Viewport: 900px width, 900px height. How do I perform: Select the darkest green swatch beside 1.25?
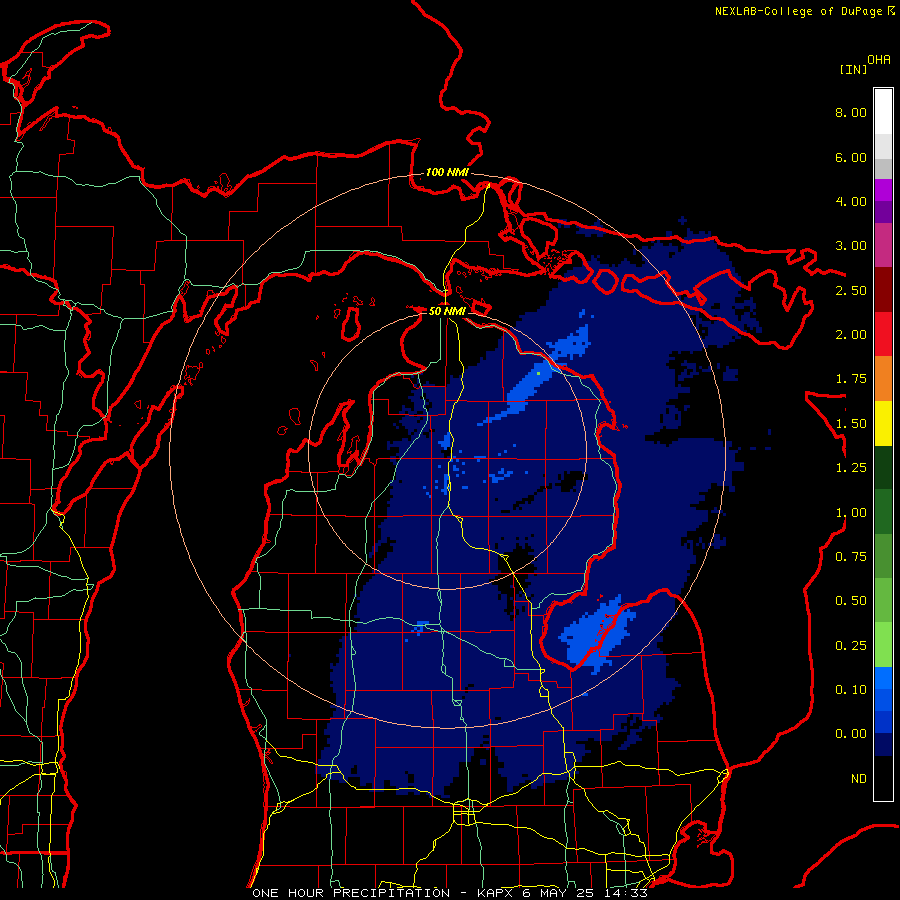coord(883,467)
